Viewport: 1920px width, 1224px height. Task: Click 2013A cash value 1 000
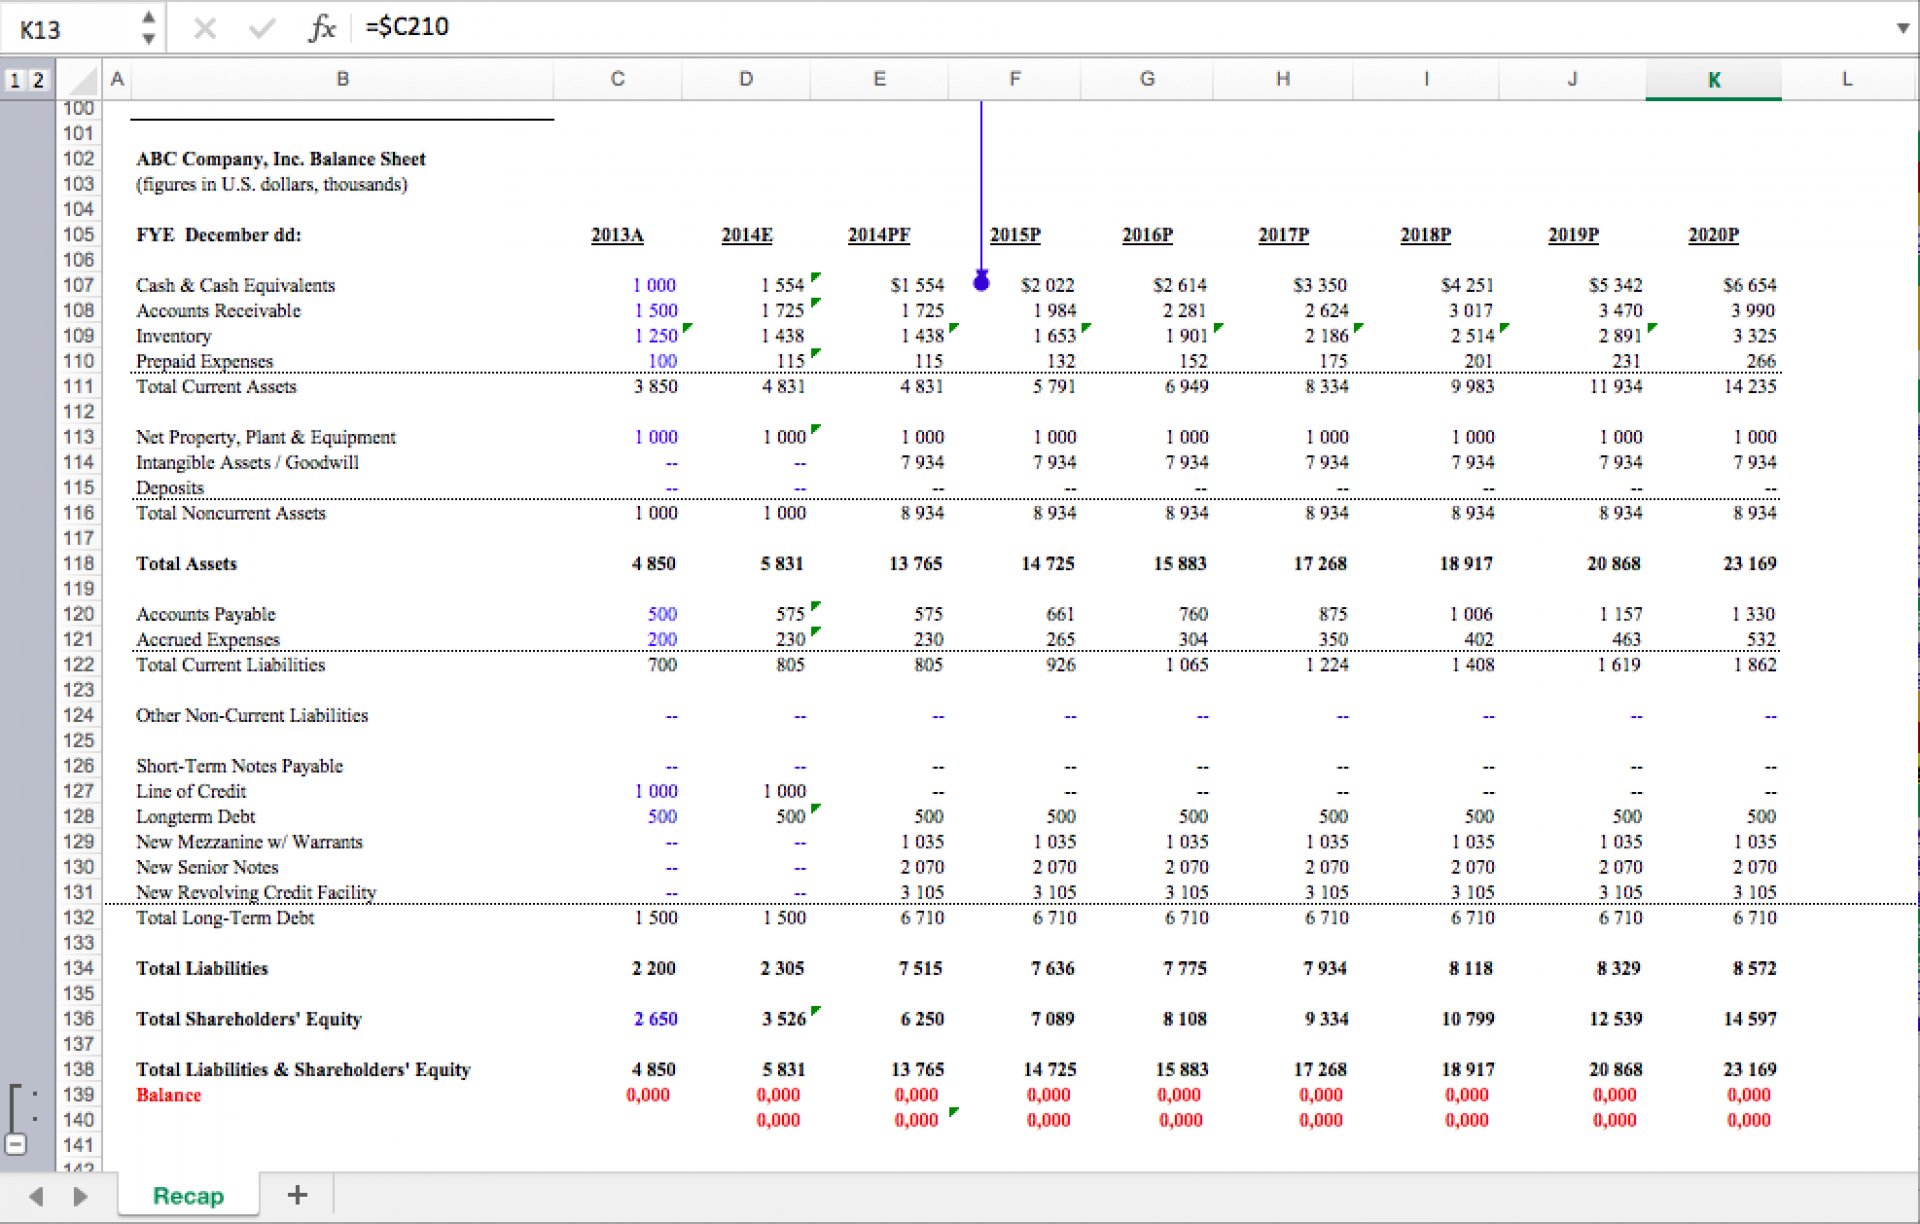pos(654,285)
